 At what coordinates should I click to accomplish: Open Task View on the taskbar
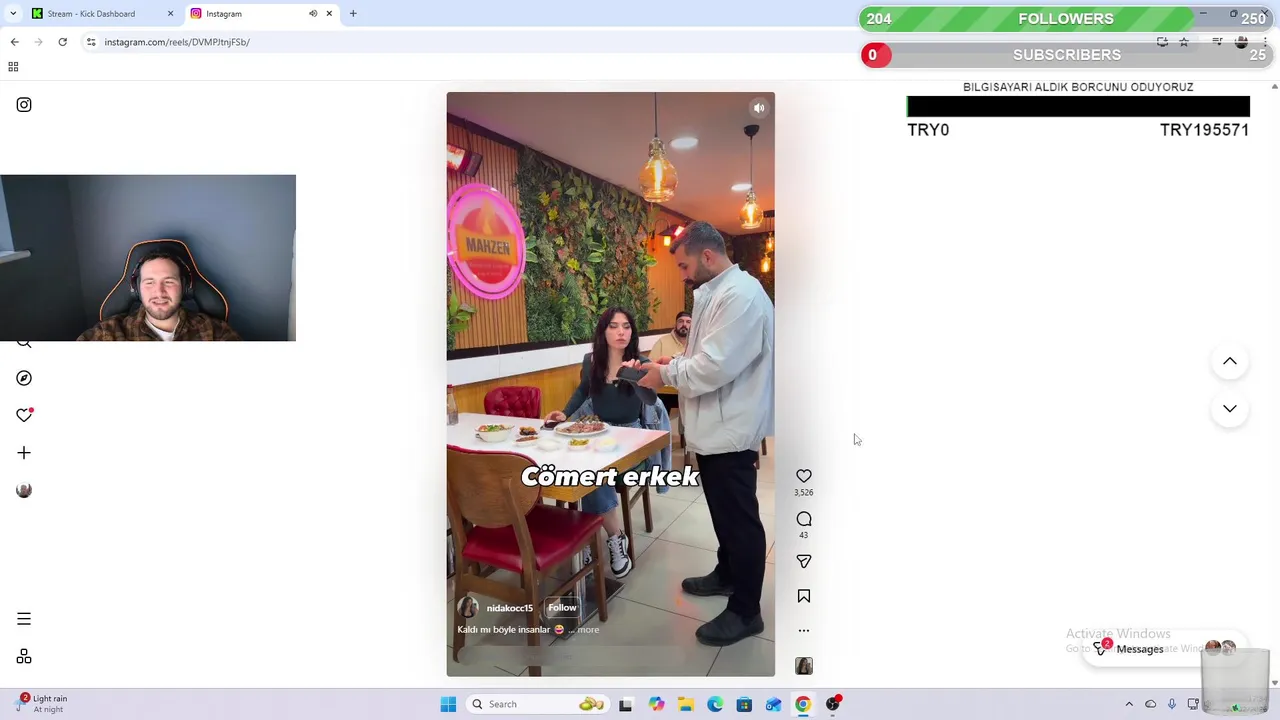coord(625,704)
